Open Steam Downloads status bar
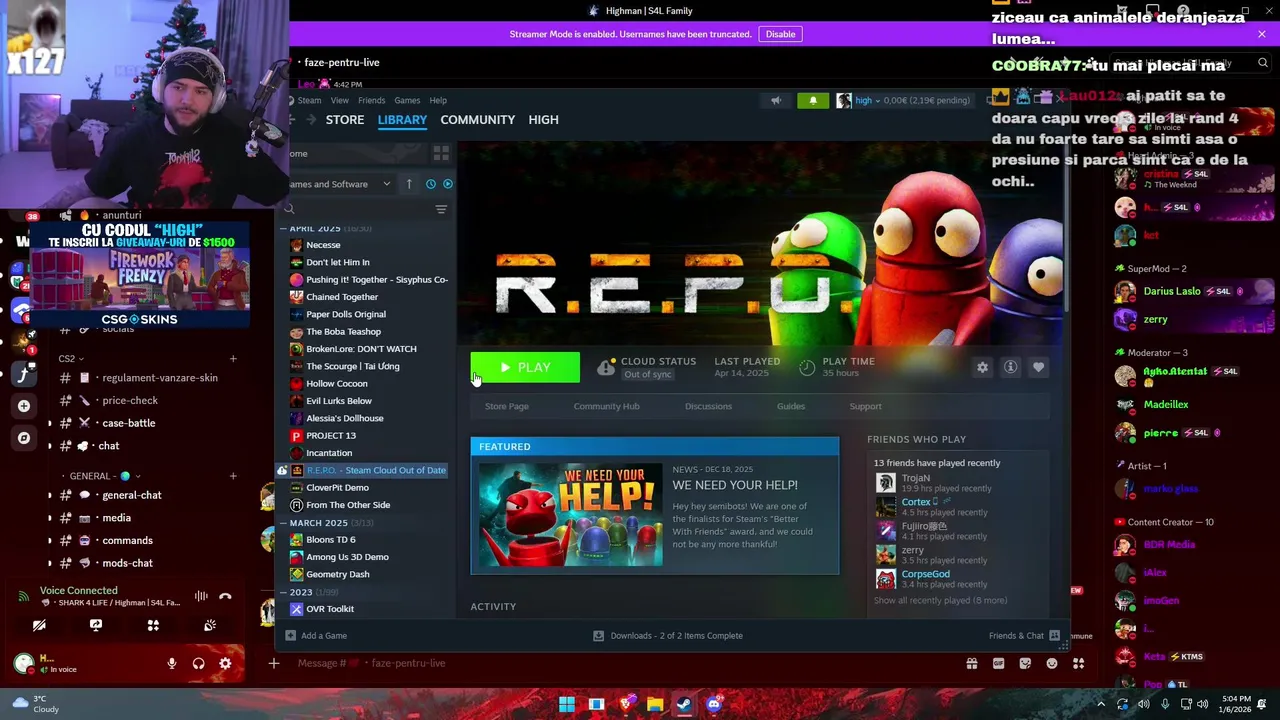The height and width of the screenshot is (720, 1280). [x=668, y=636]
